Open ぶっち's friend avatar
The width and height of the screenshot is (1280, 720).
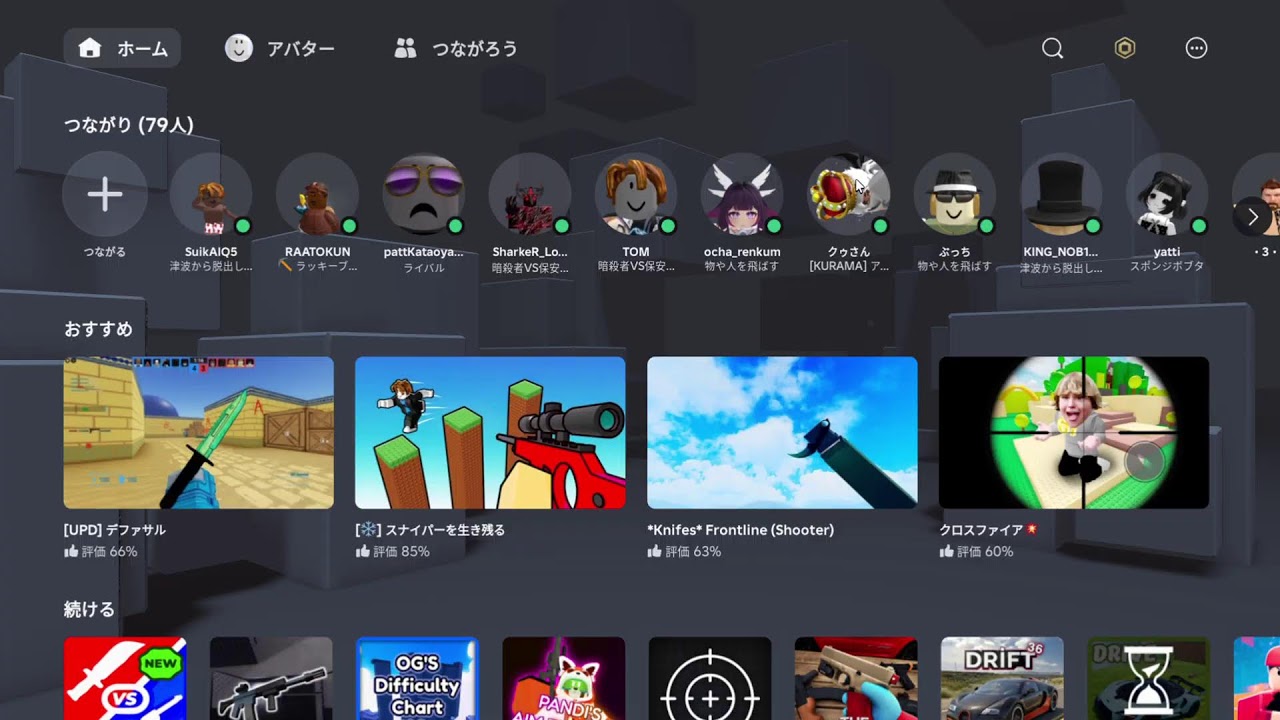955,194
